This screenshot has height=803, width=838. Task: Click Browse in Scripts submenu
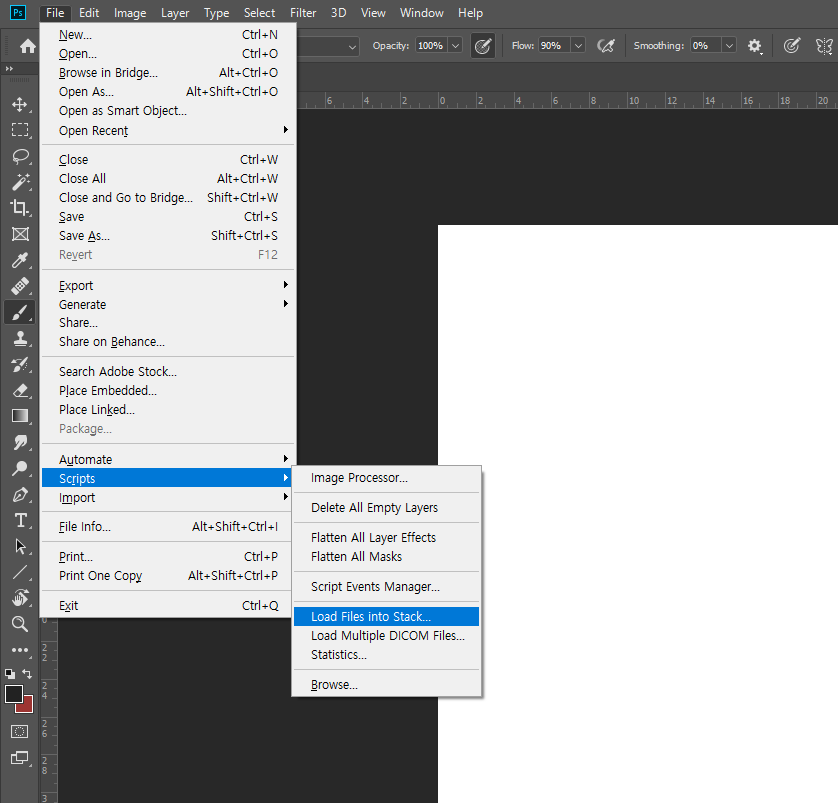click(x=386, y=684)
